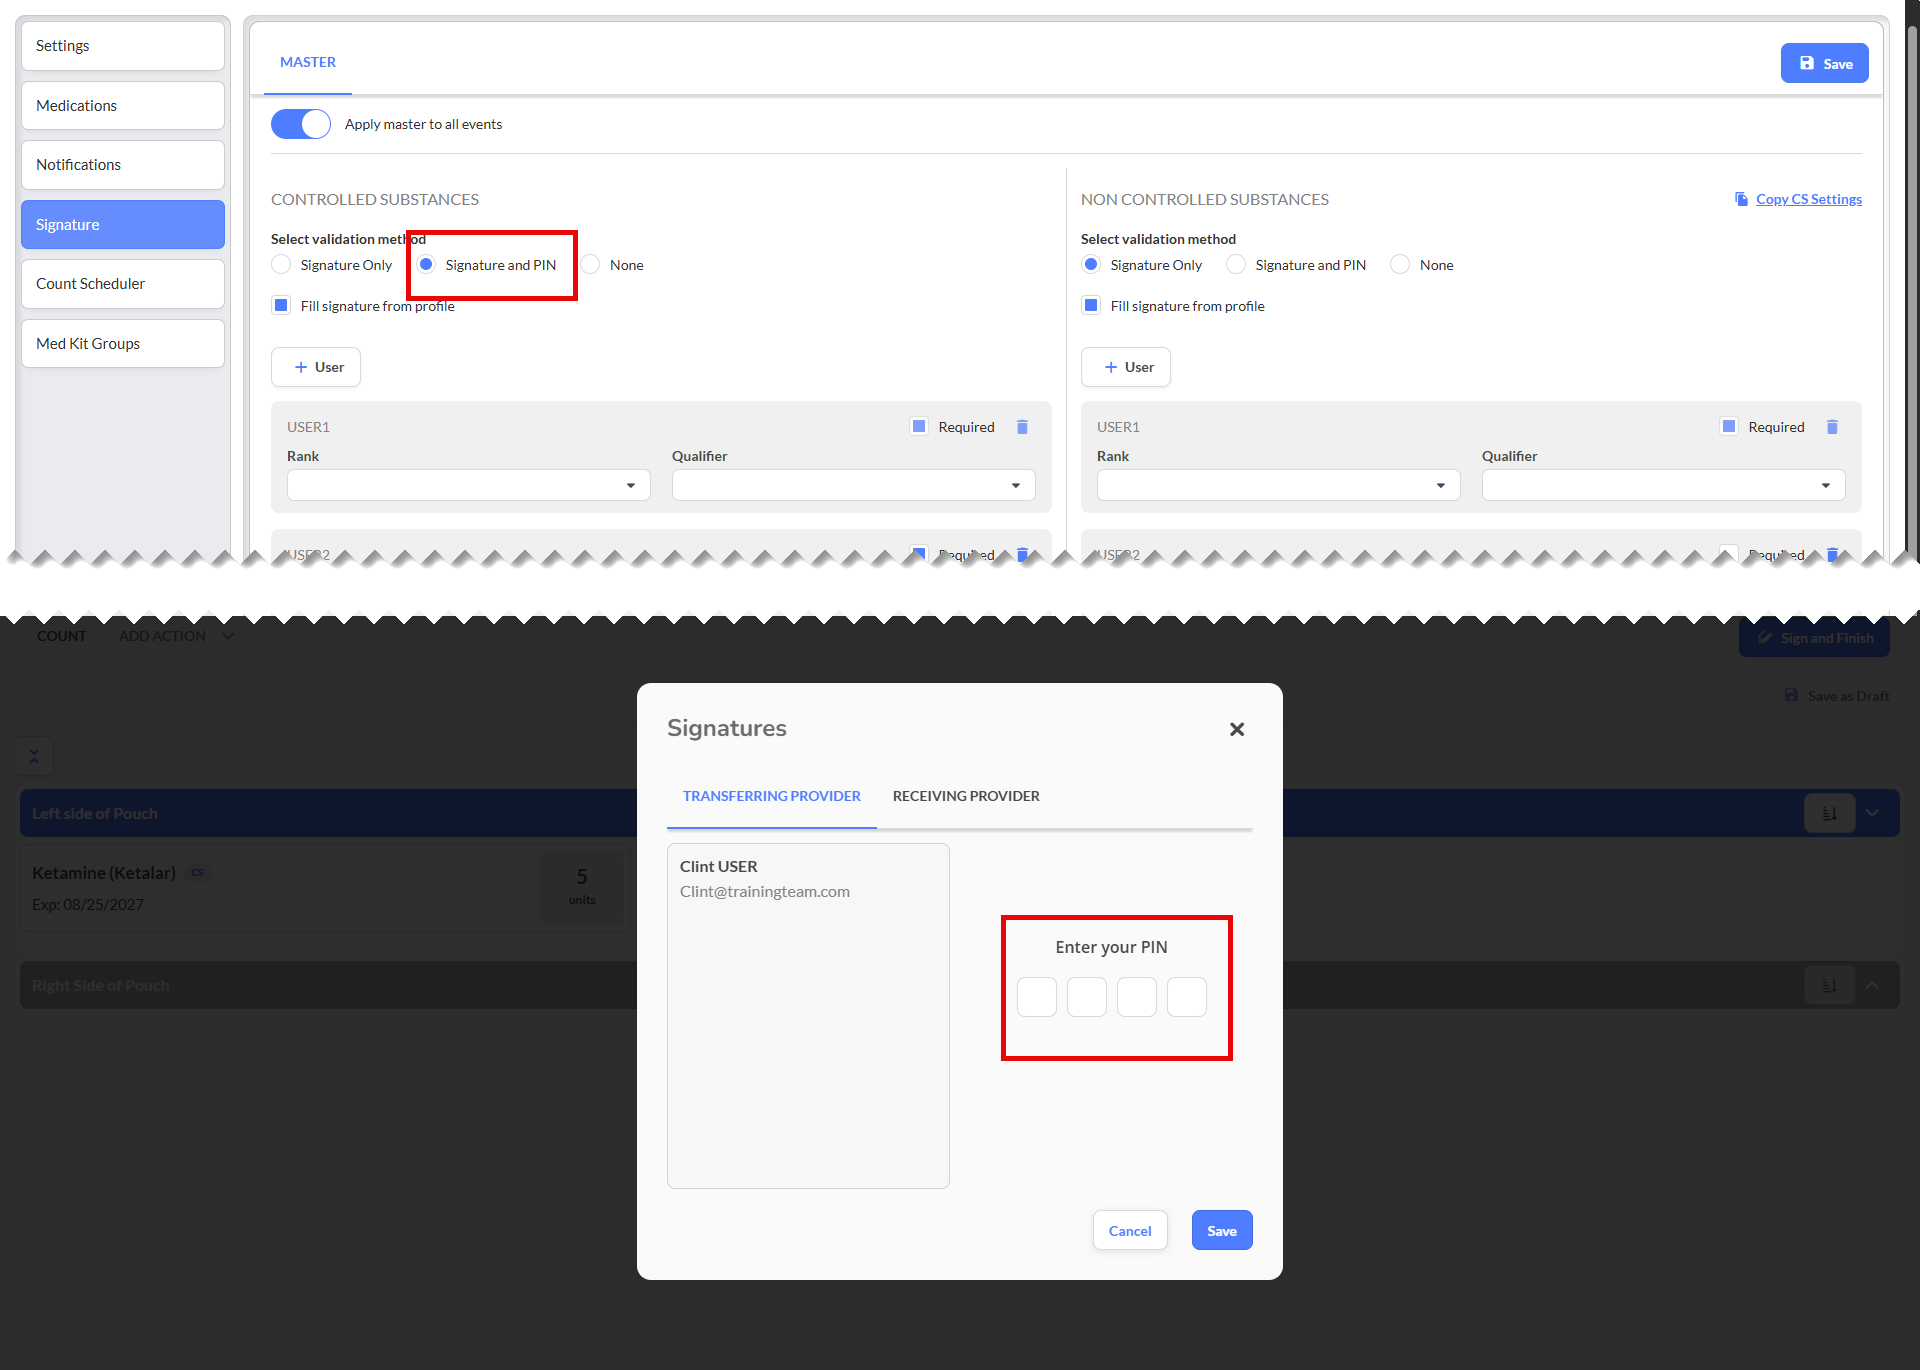Click the first PIN digit box
The width and height of the screenshot is (1920, 1370).
point(1036,997)
